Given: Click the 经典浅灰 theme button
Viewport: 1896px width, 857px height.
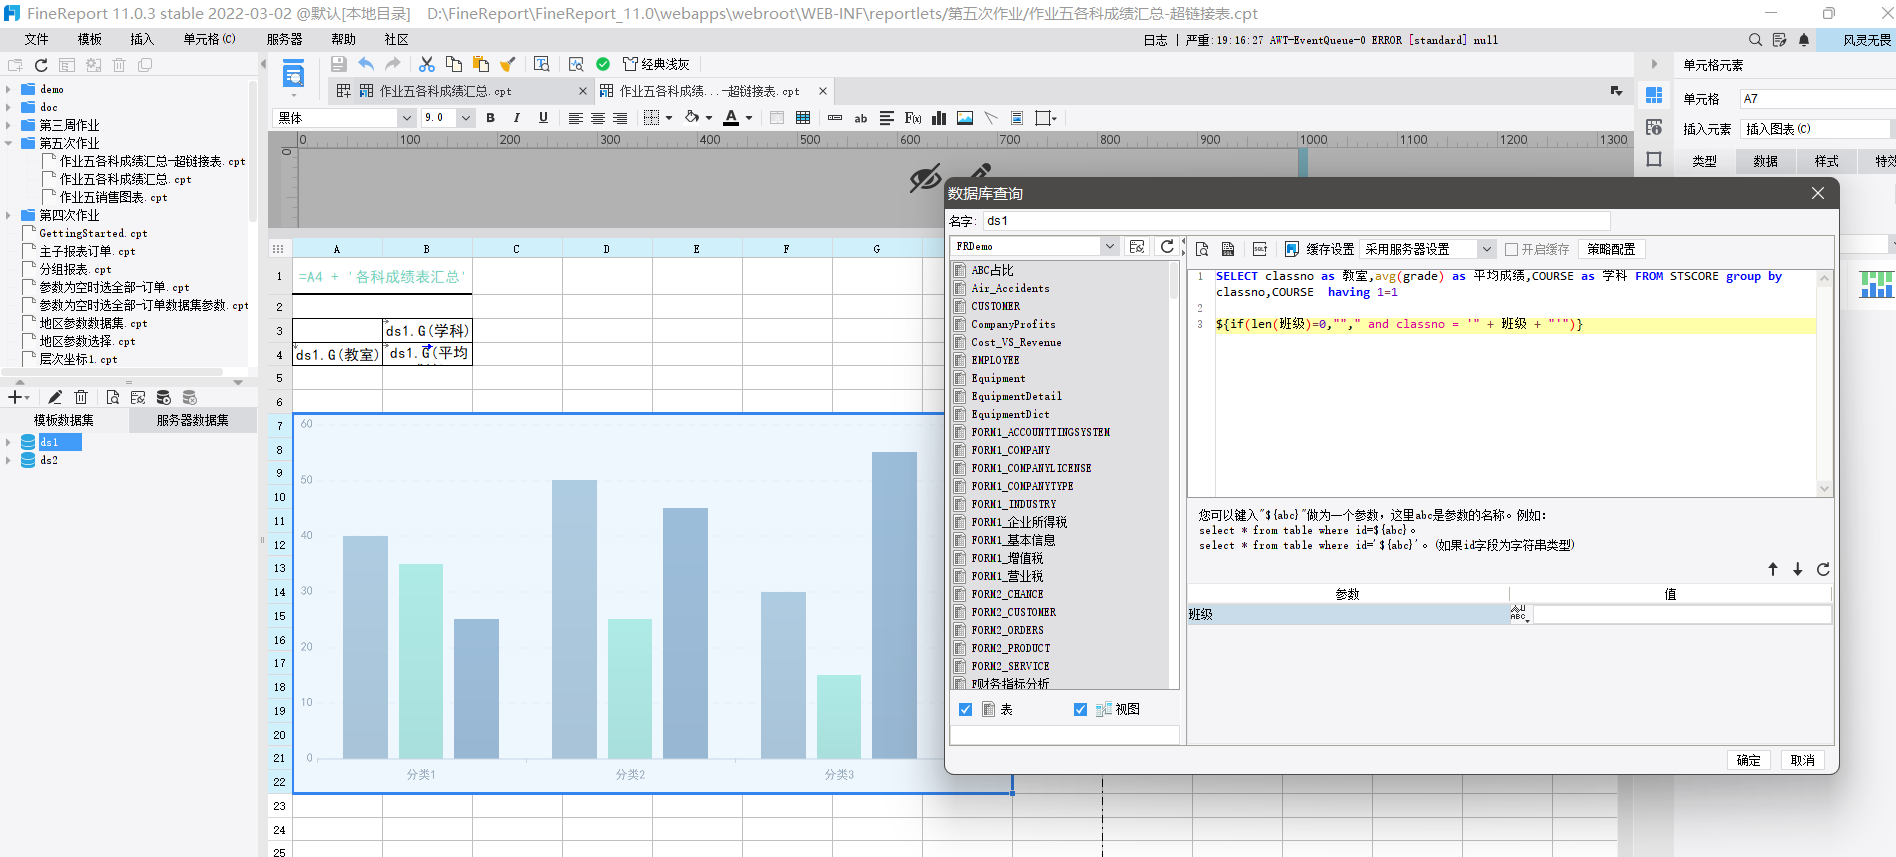Looking at the screenshot, I should pos(657,64).
